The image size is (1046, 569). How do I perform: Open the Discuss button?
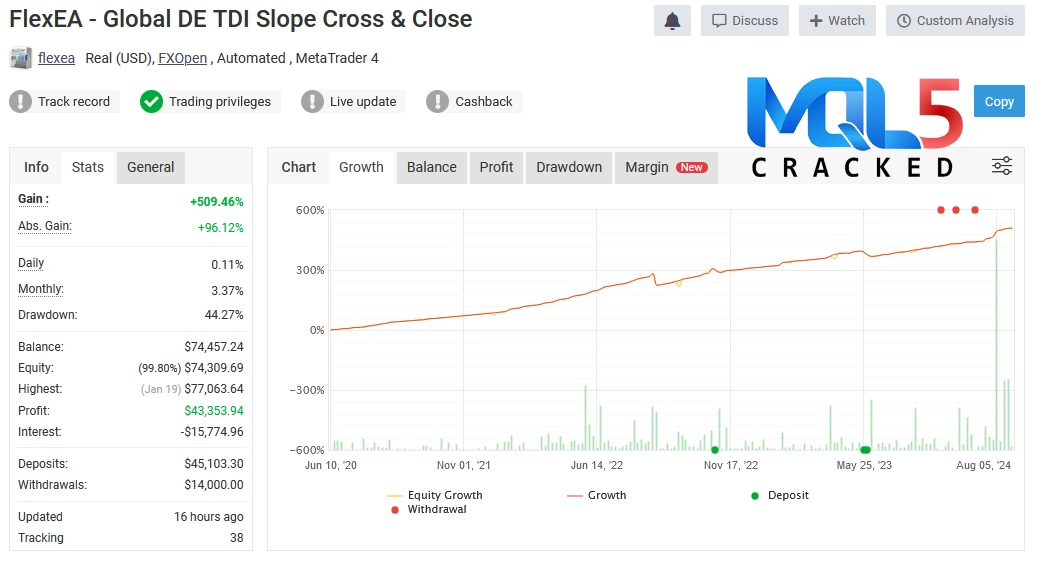(x=744, y=21)
